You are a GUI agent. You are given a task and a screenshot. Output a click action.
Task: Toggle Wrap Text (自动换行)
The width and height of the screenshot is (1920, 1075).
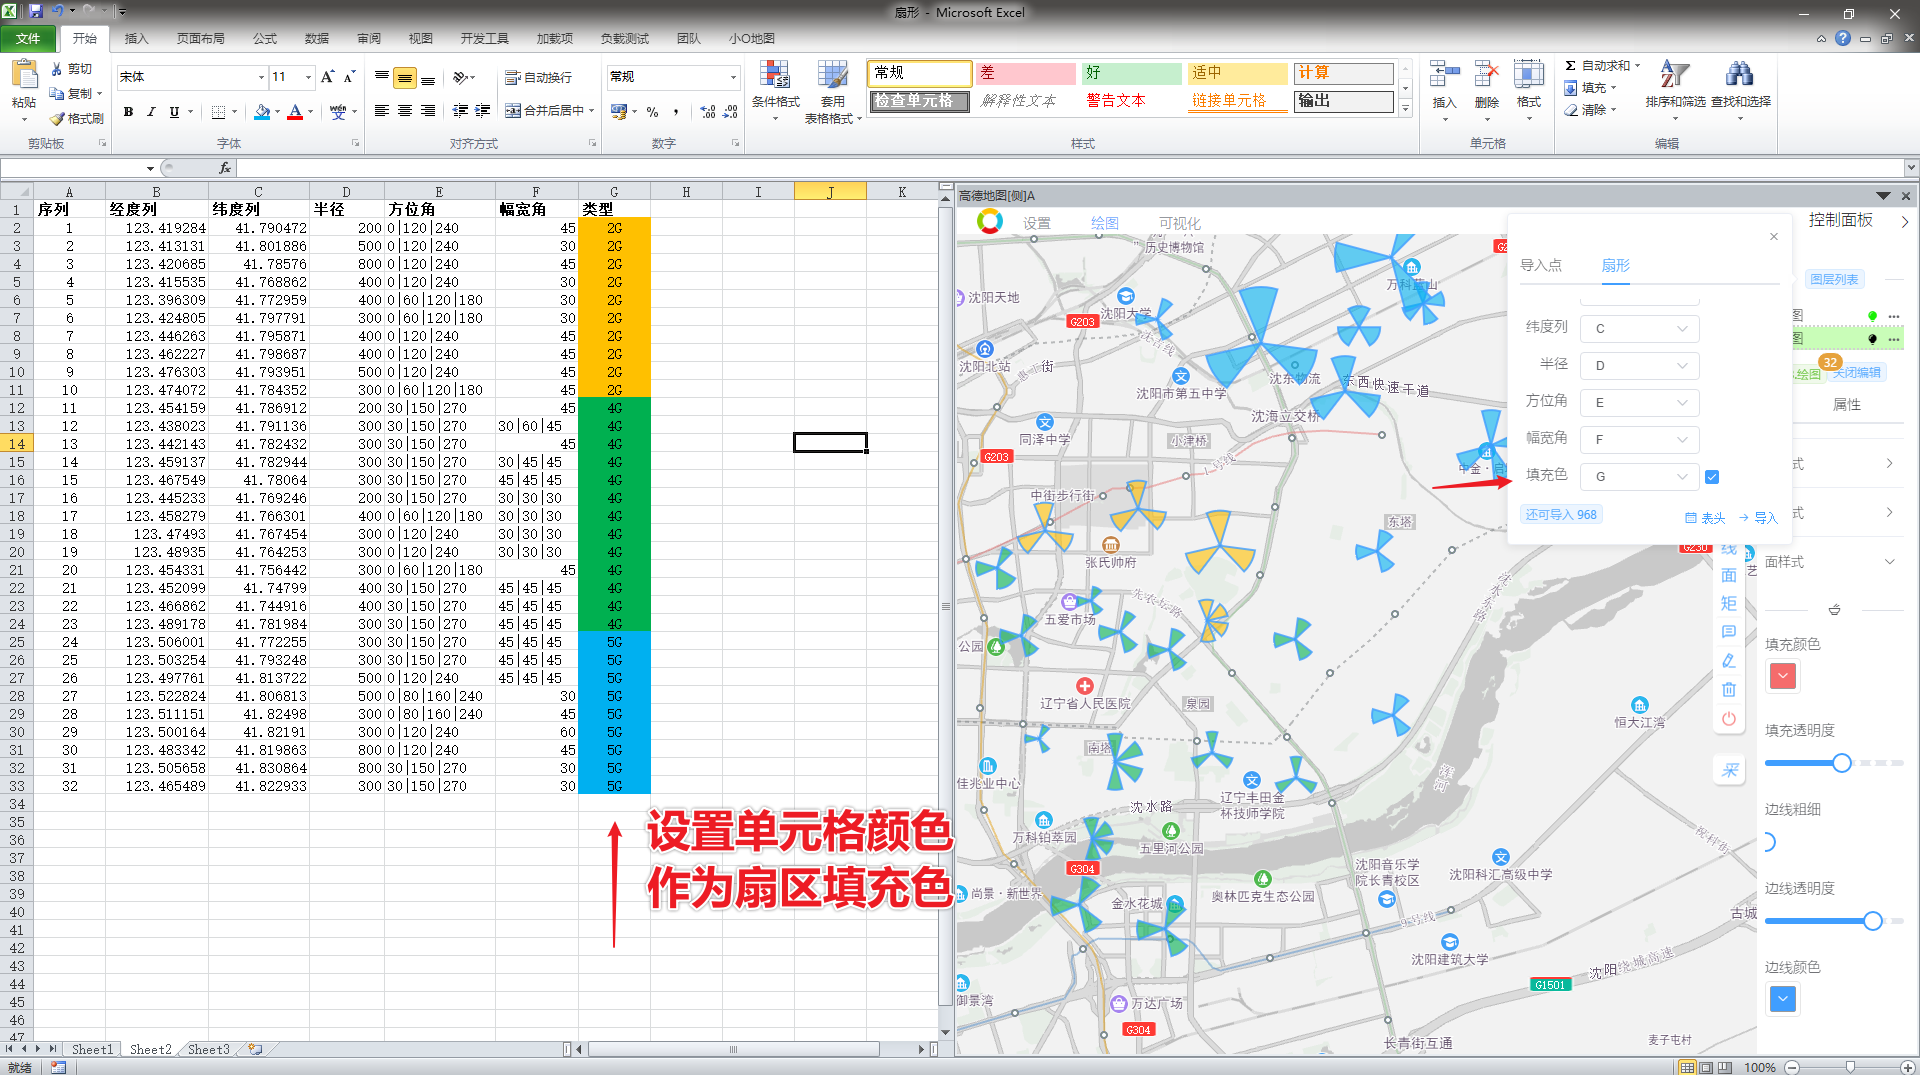538,77
